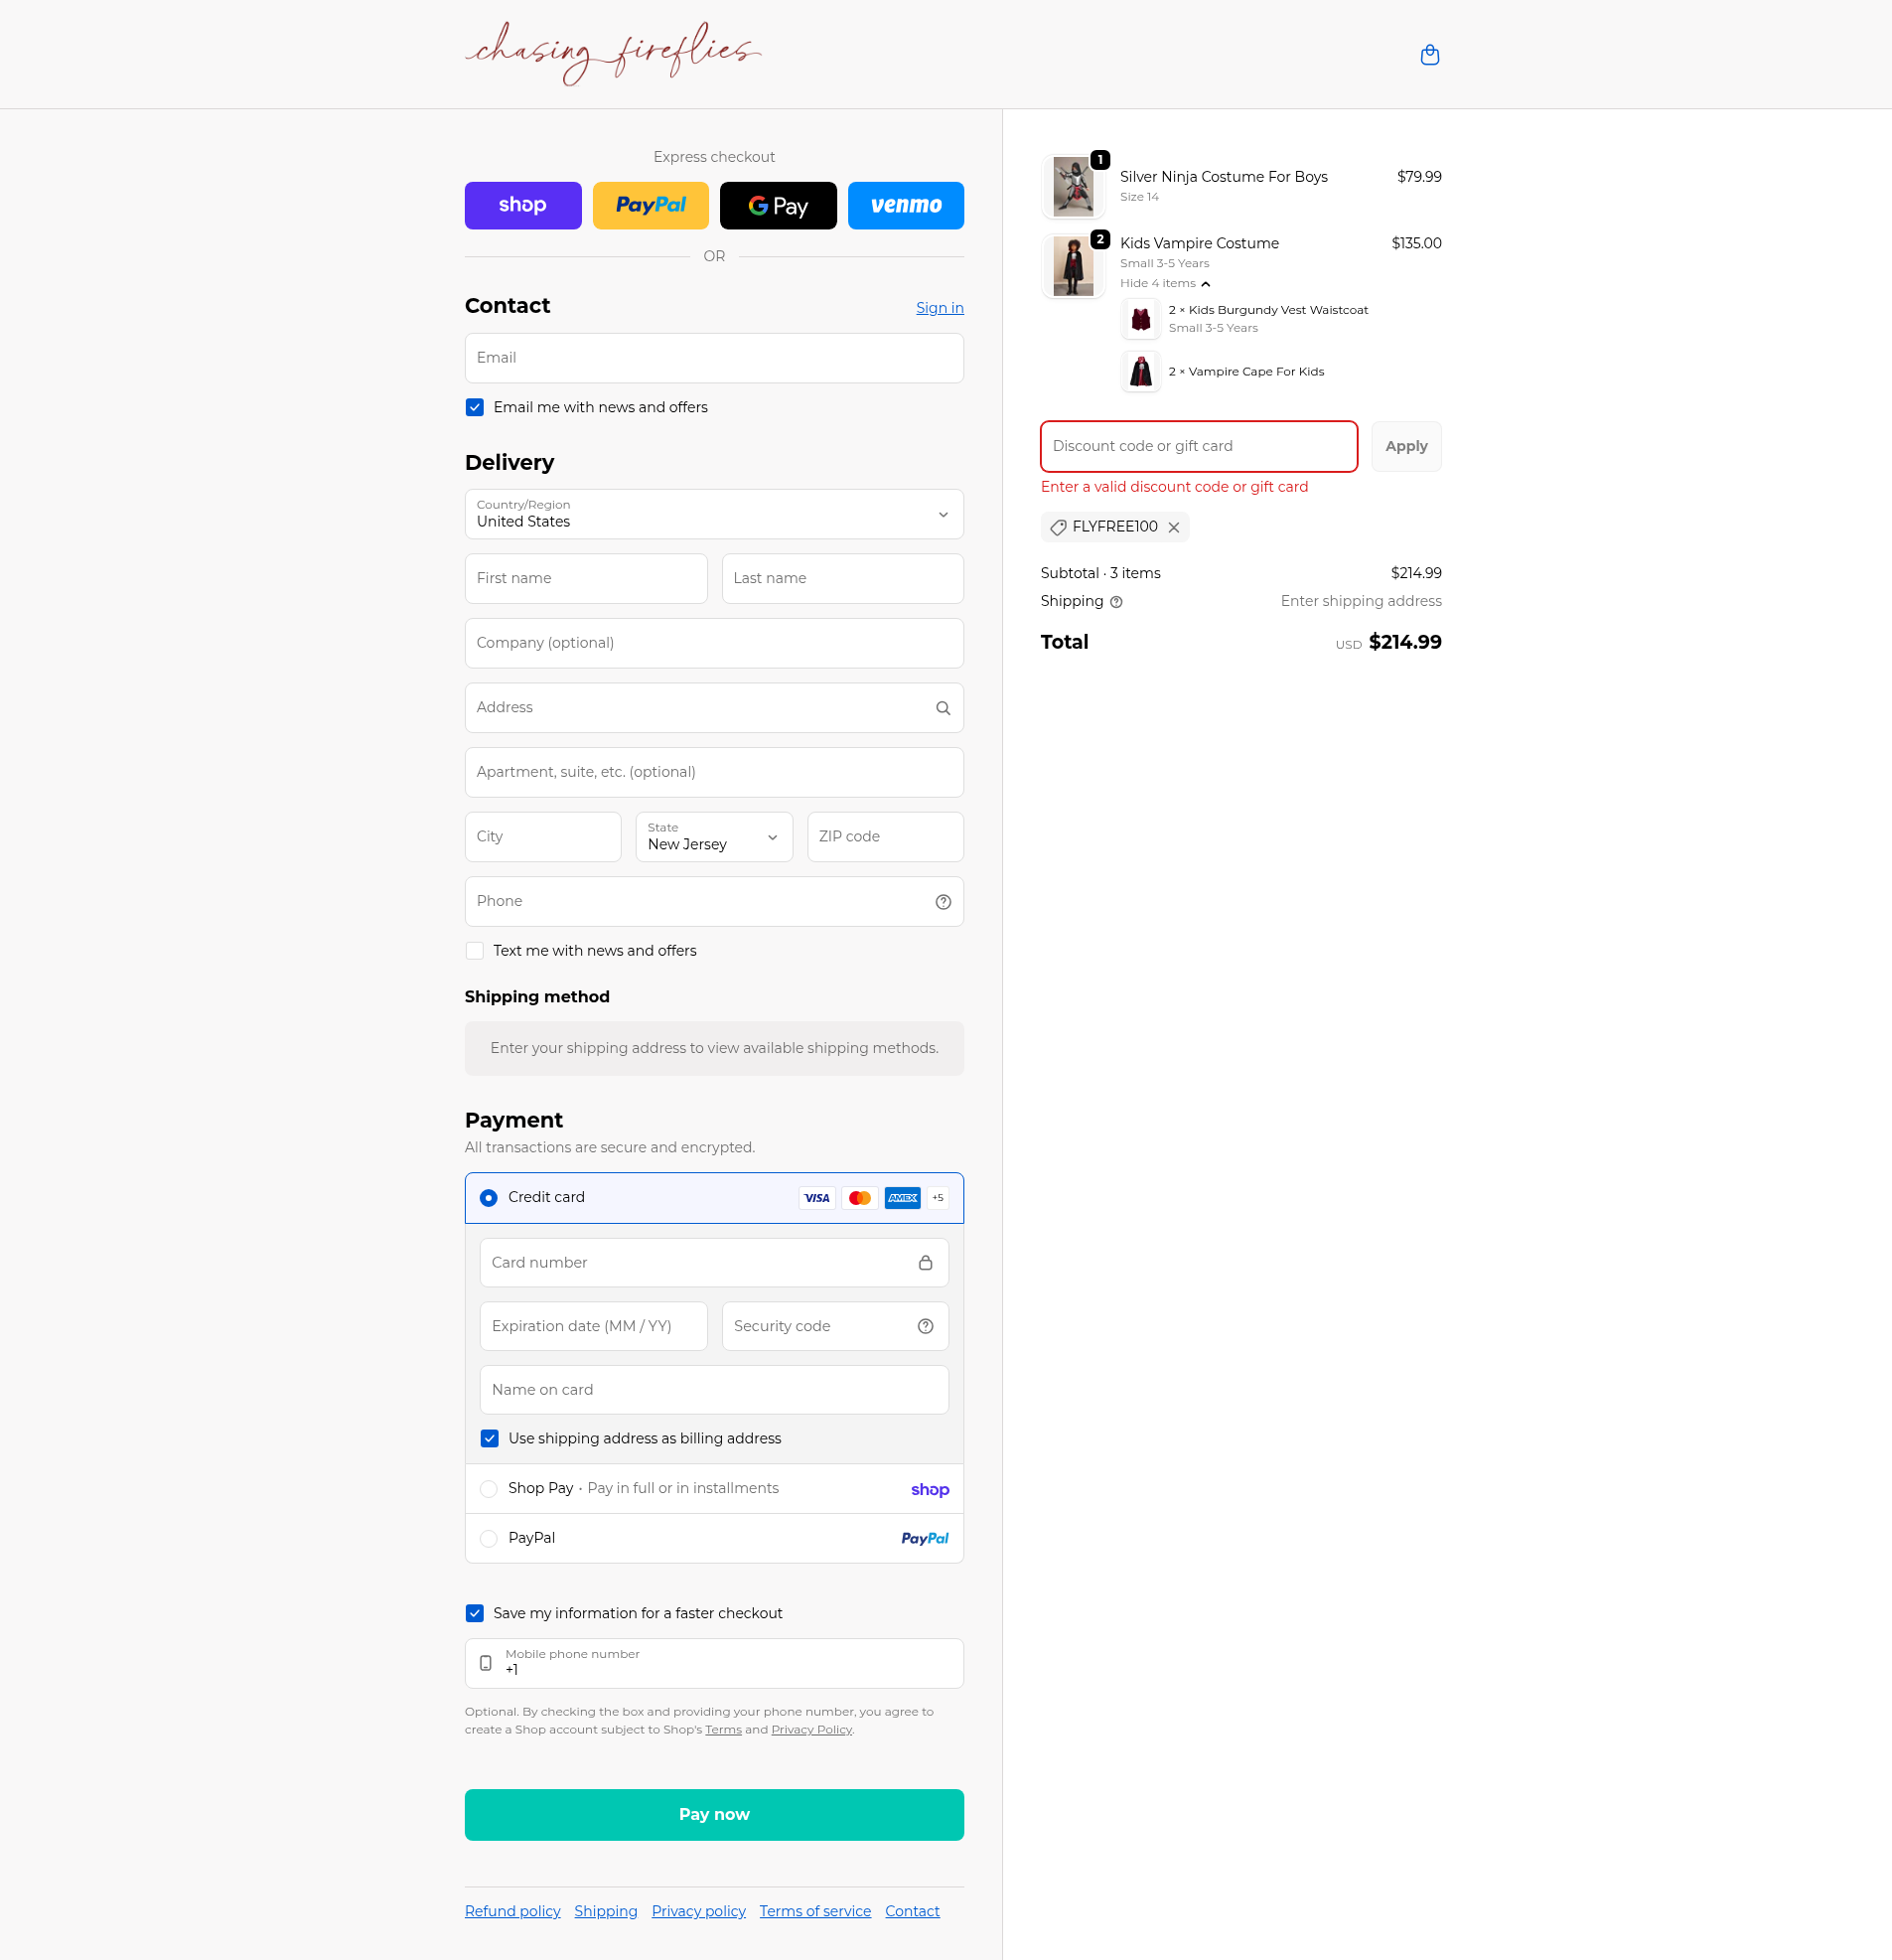Click the address search magnifier icon
Viewport: 1892px width, 1960px height.
pos(942,708)
